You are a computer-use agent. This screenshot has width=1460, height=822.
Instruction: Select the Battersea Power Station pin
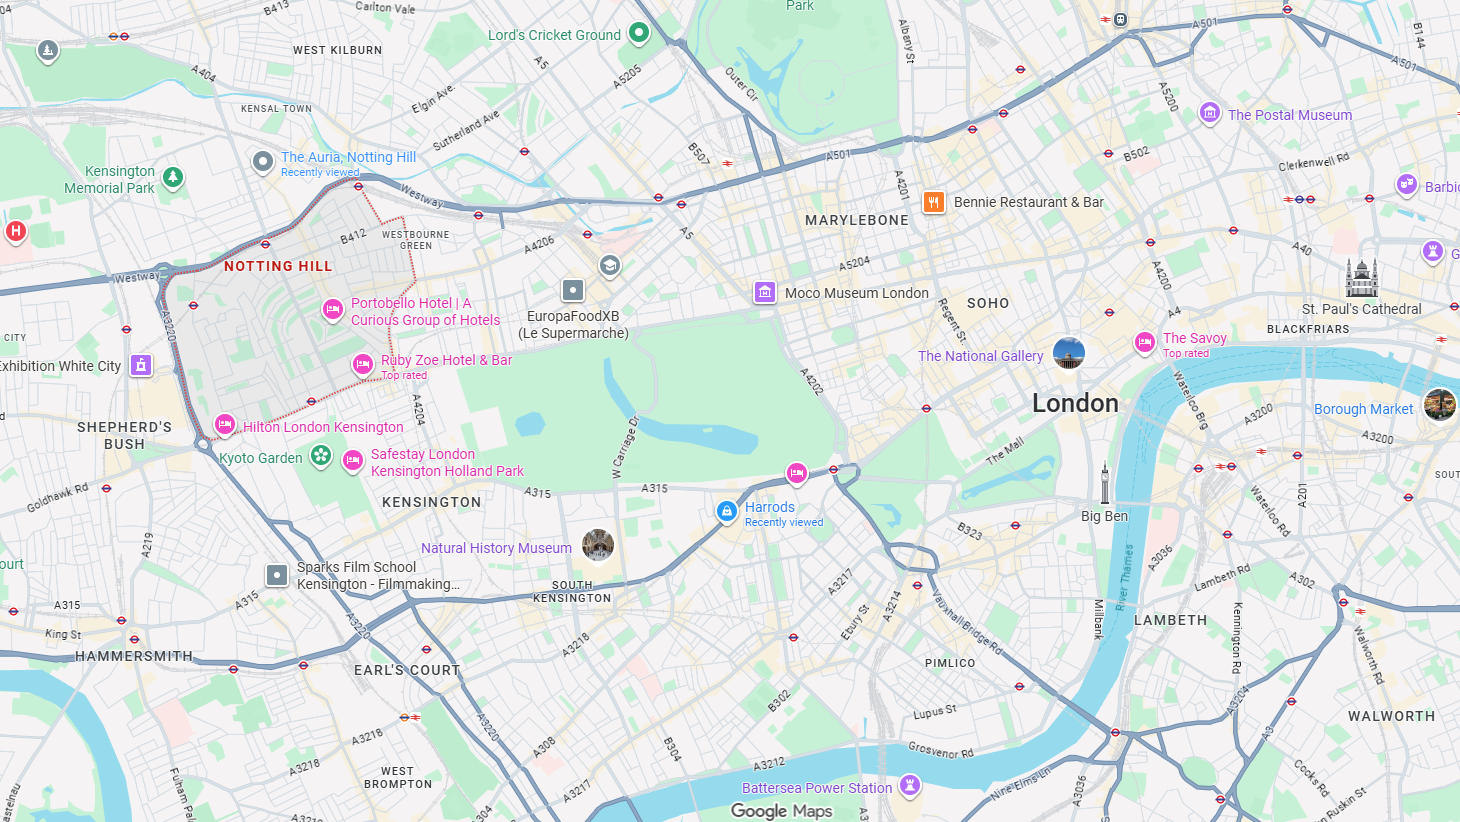pos(909,785)
